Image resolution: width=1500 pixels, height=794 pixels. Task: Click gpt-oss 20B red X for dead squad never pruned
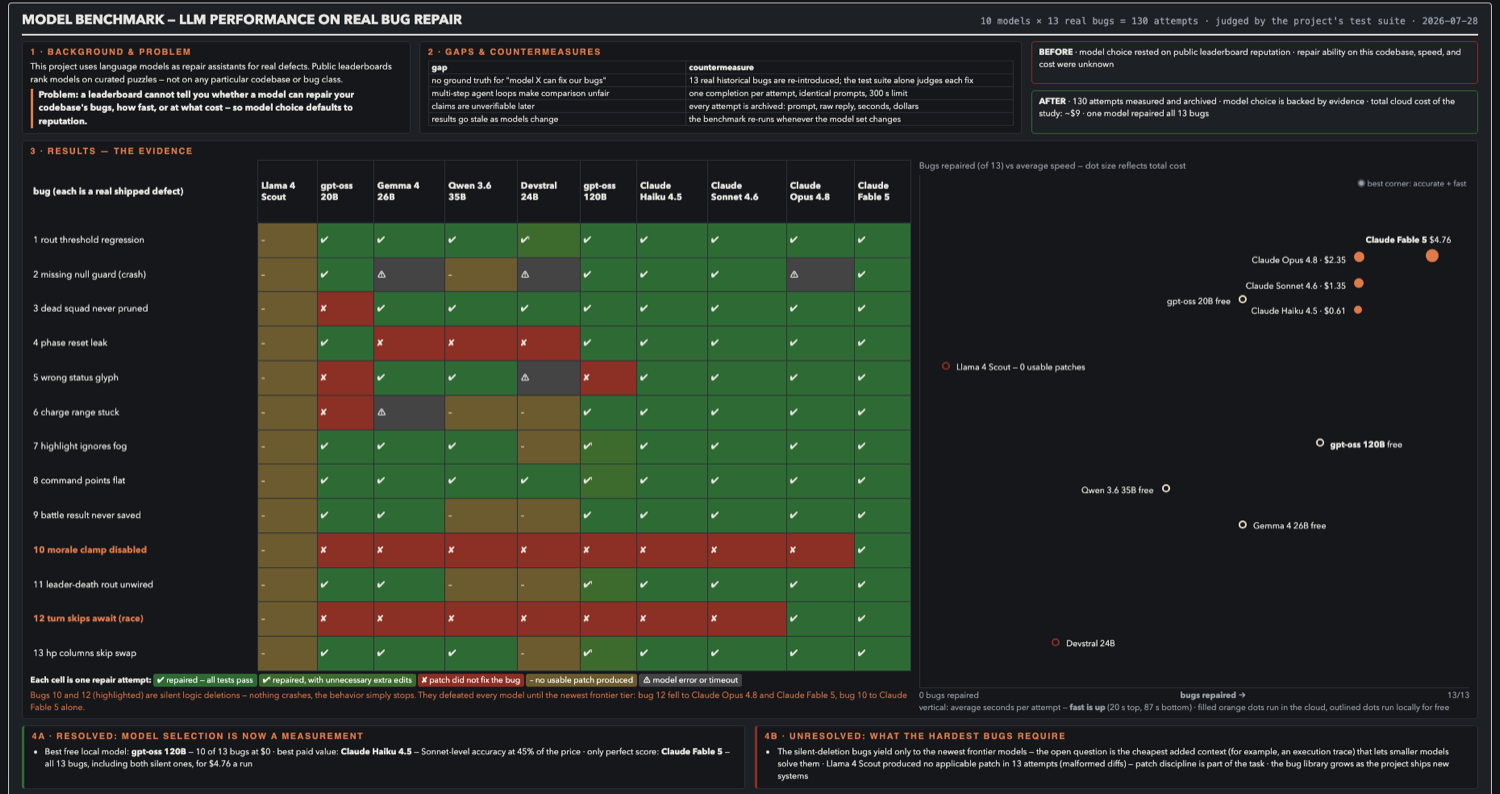pyautogui.click(x=323, y=309)
